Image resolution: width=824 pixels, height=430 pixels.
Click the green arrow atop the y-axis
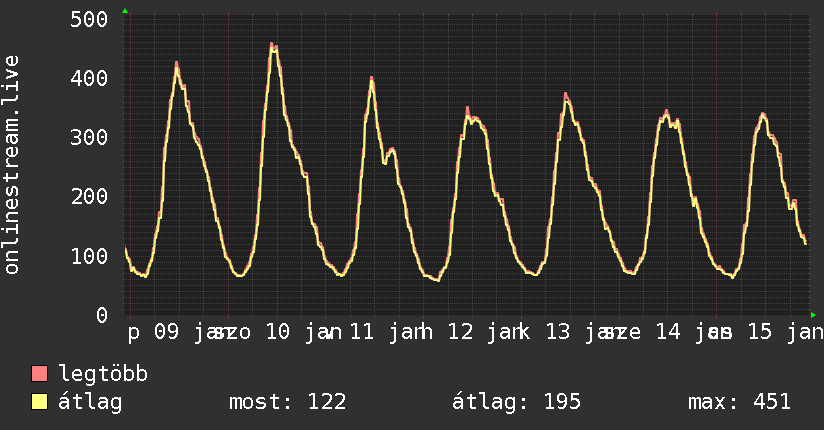click(x=125, y=11)
